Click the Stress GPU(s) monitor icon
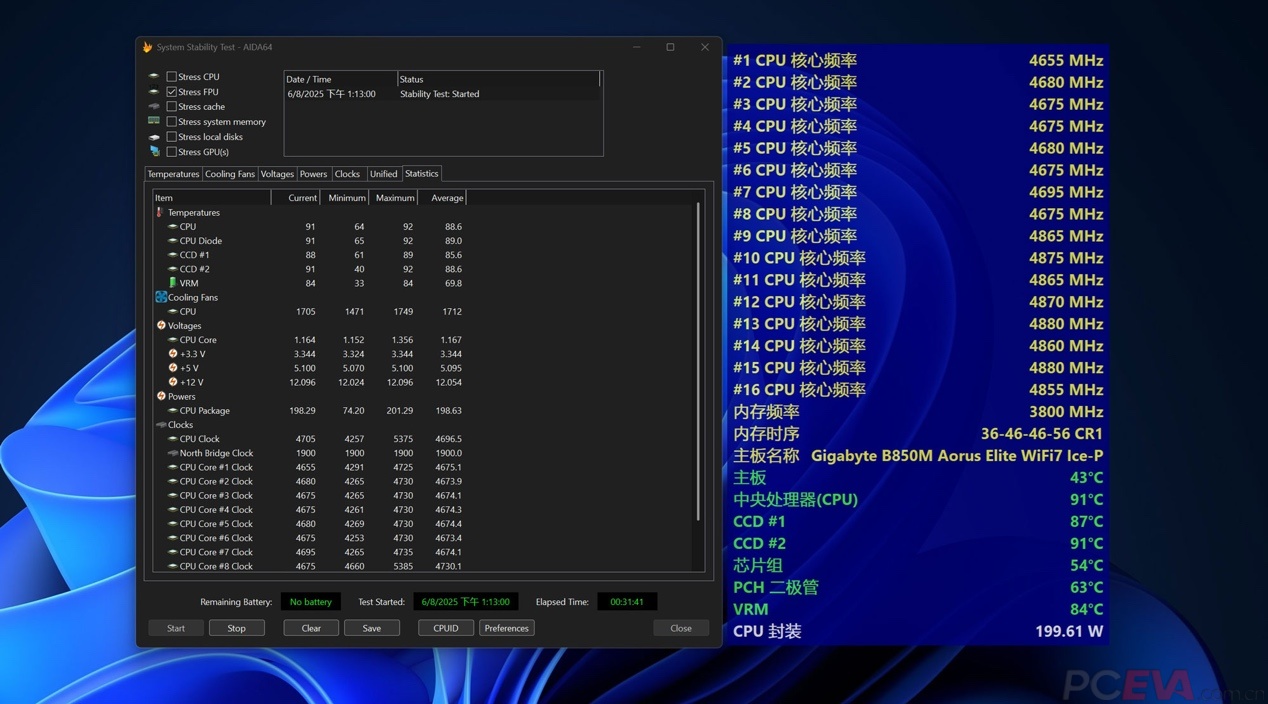Image resolution: width=1268 pixels, height=704 pixels. coord(154,152)
